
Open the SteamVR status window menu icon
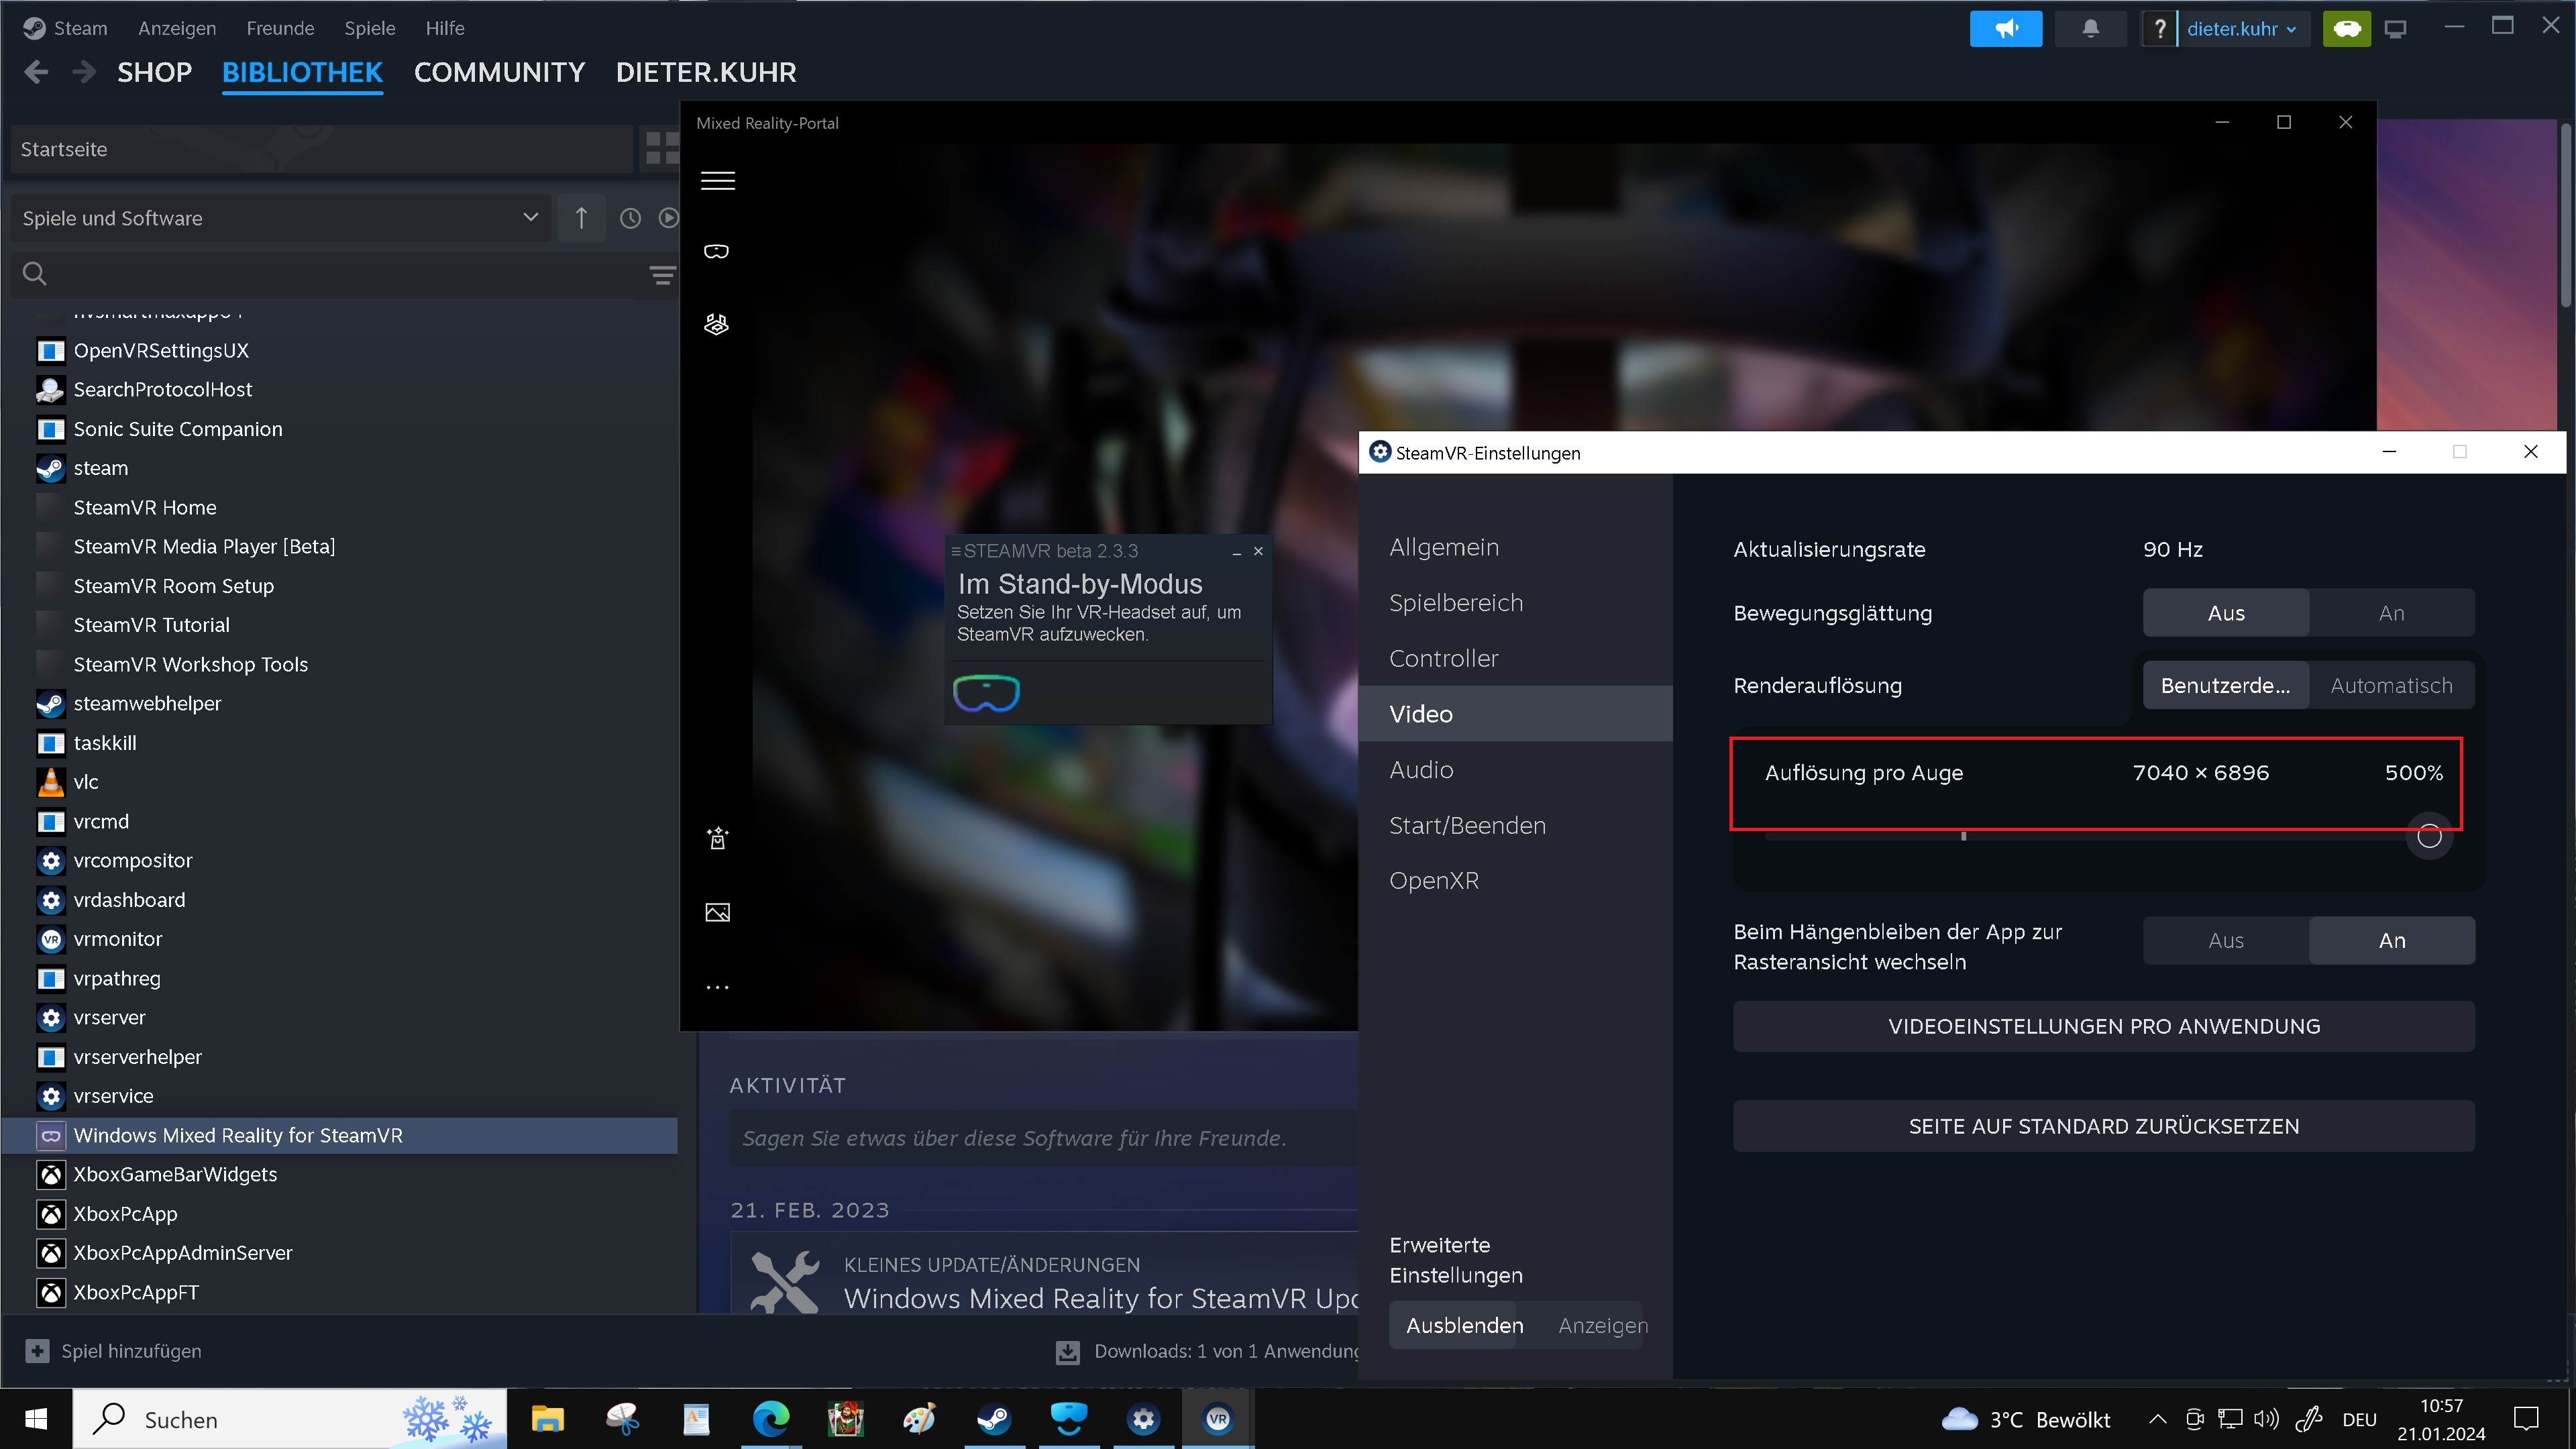point(956,551)
